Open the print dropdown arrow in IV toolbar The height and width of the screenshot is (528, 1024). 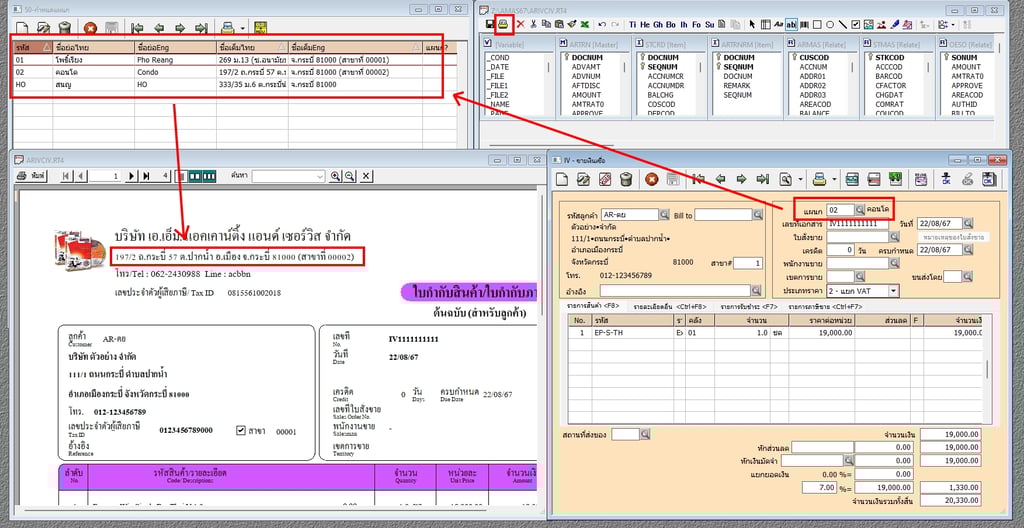tap(835, 179)
